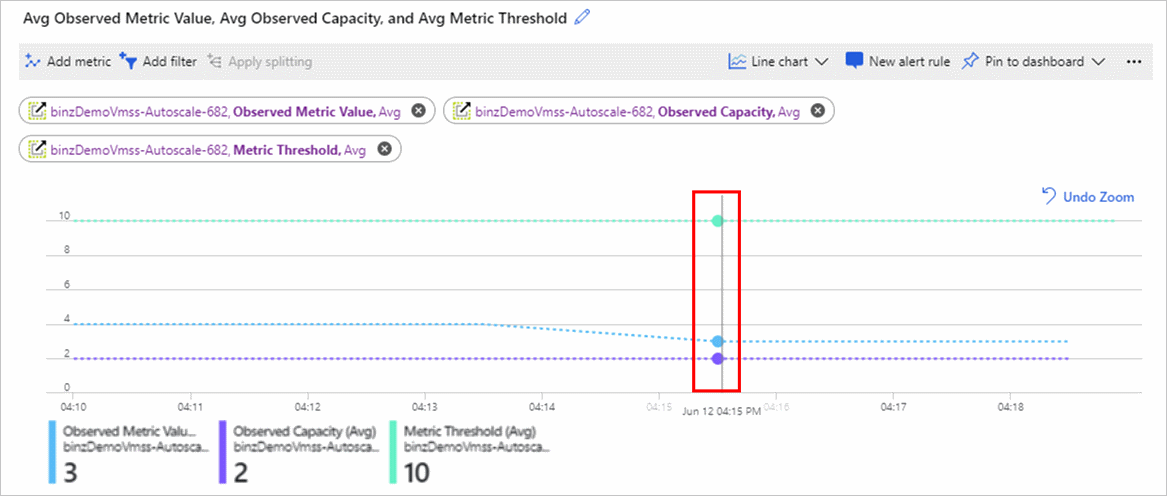Create a New alert rule
1167x496 pixels.
tap(898, 61)
